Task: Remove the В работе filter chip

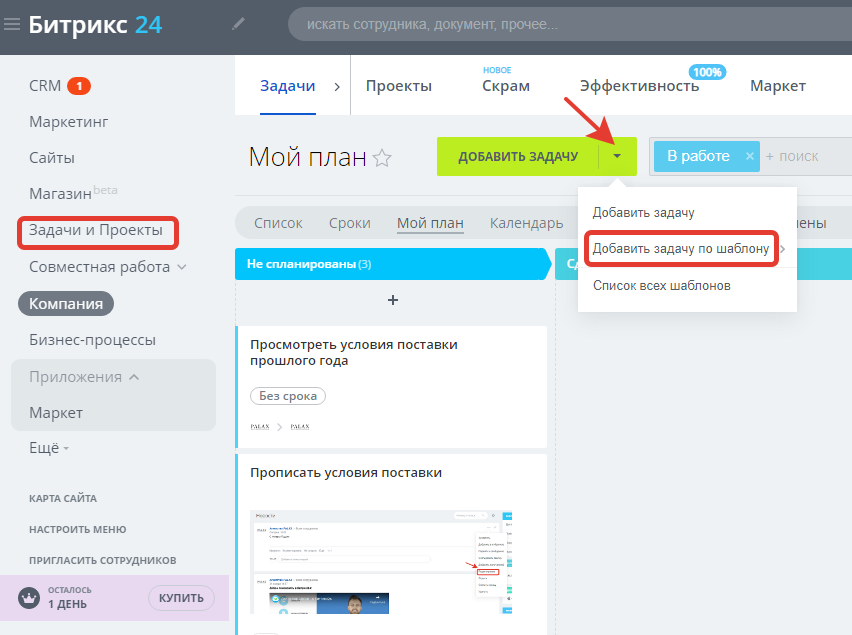Action: [x=749, y=156]
